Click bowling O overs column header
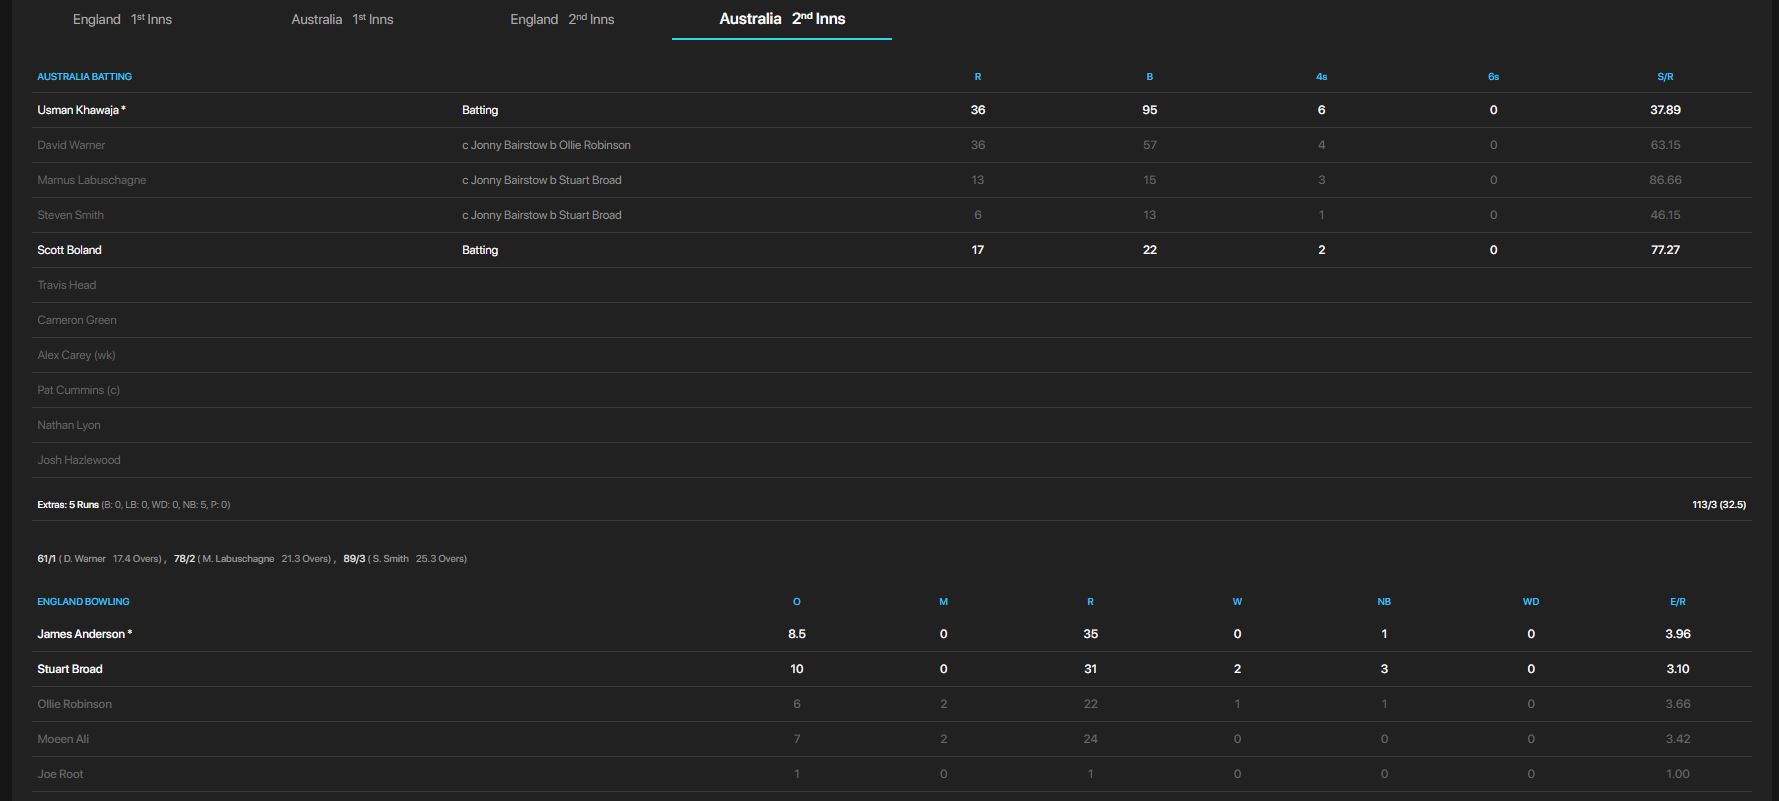Viewport: 1779px width, 801px height. (797, 601)
